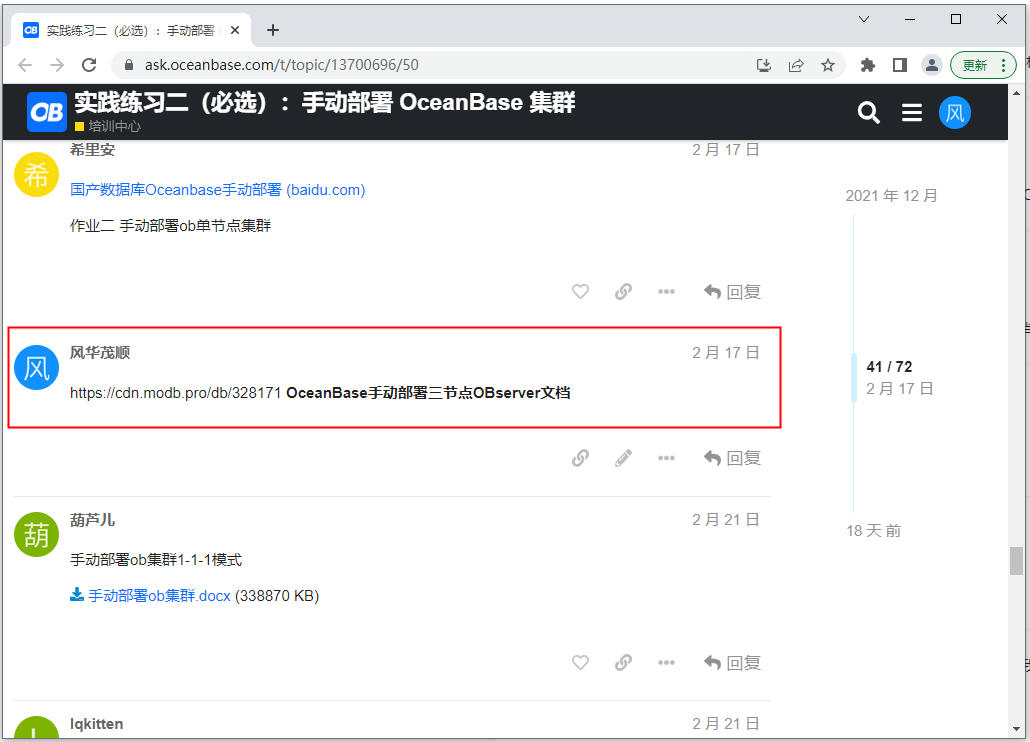Click the browser back arrow
The image size is (1030, 742).
point(25,65)
